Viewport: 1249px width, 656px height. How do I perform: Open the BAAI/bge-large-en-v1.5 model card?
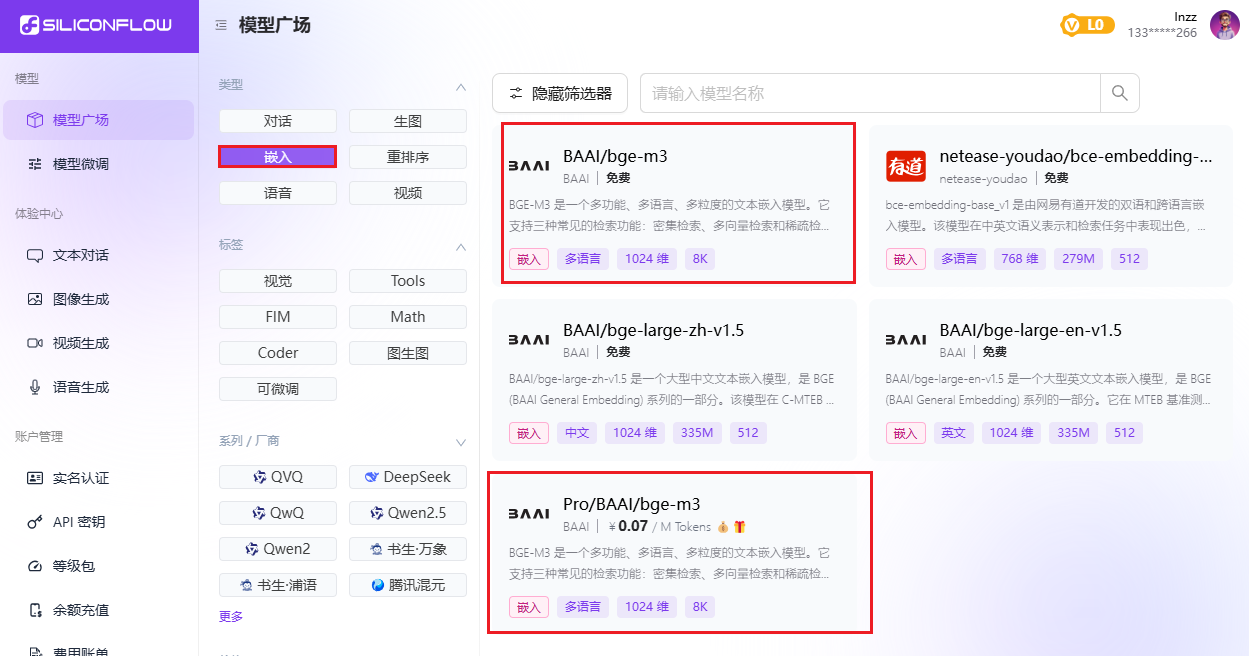click(x=1050, y=379)
